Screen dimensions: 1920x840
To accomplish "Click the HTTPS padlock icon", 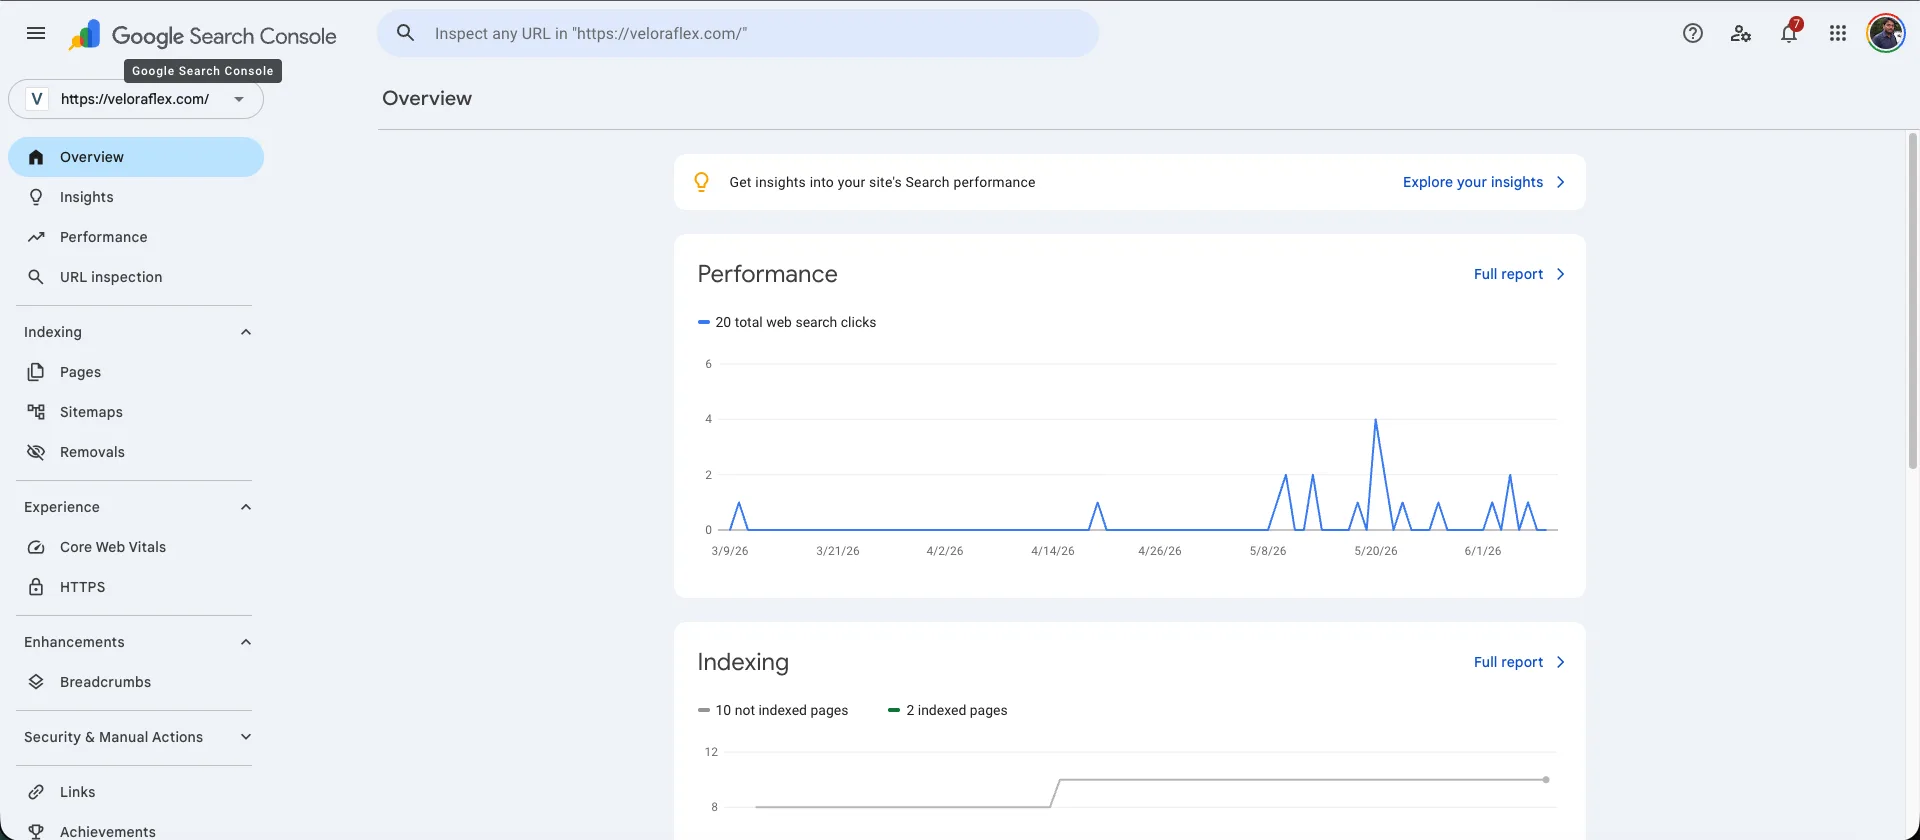I will (36, 587).
